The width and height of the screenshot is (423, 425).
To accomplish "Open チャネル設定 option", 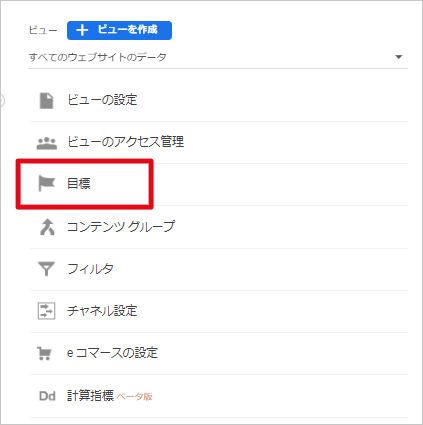I will 219,311.
